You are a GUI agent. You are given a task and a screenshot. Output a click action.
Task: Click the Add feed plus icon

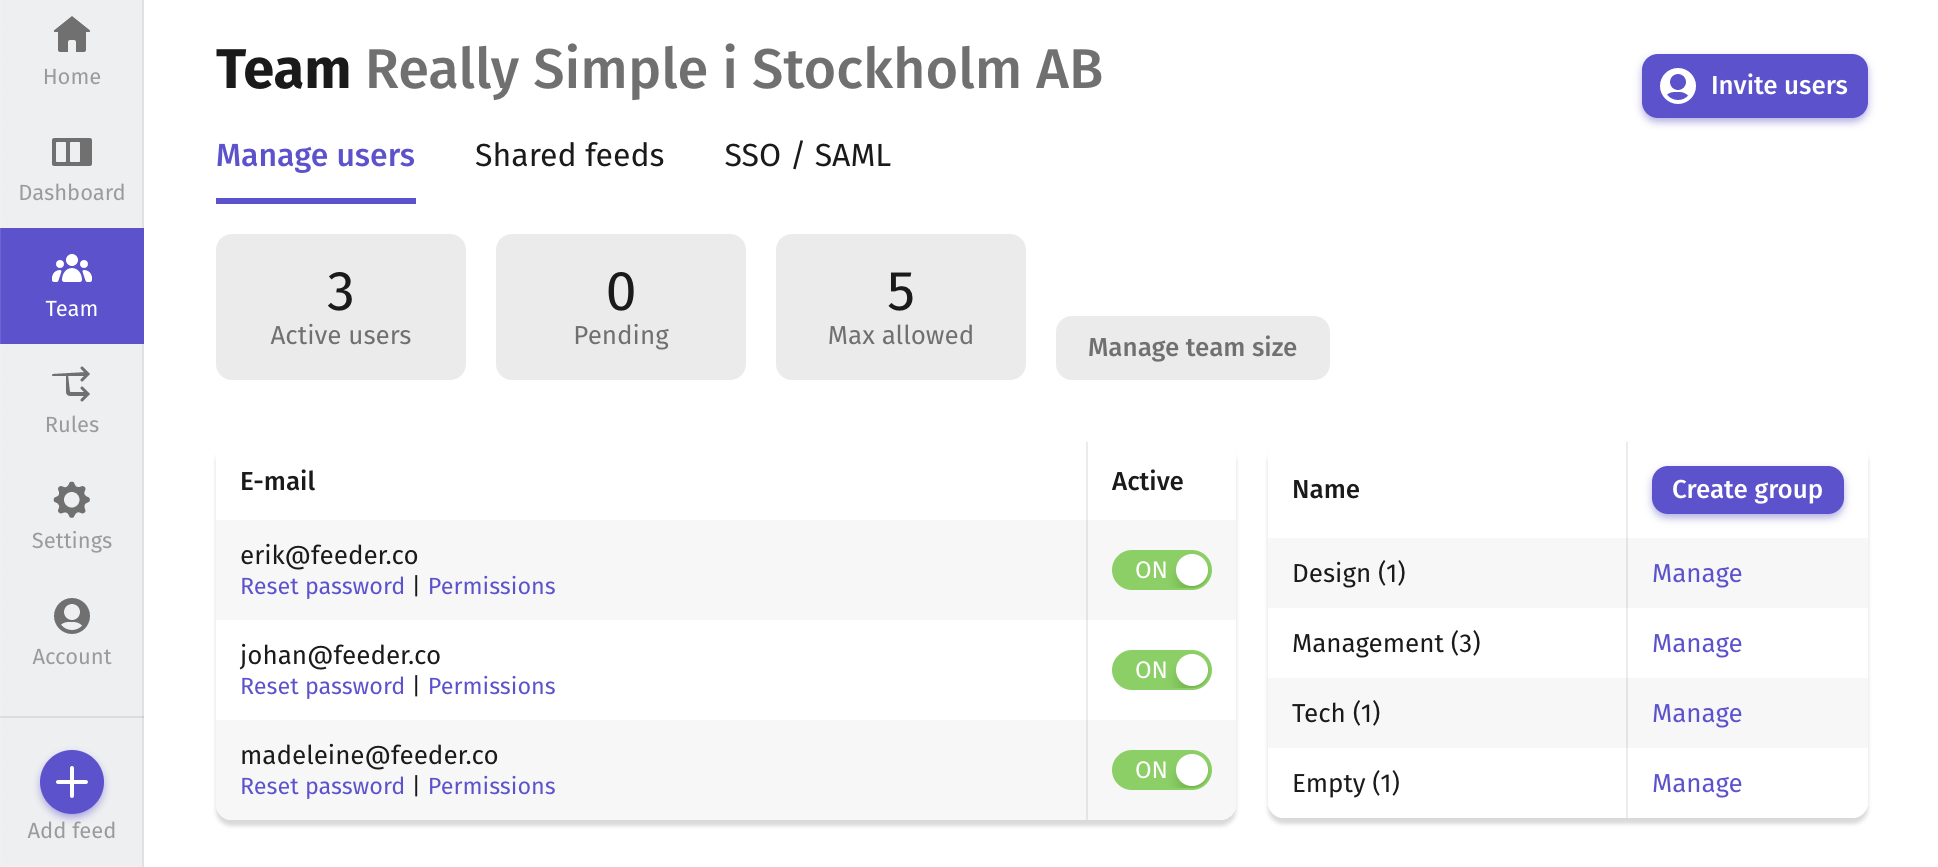[x=72, y=782]
